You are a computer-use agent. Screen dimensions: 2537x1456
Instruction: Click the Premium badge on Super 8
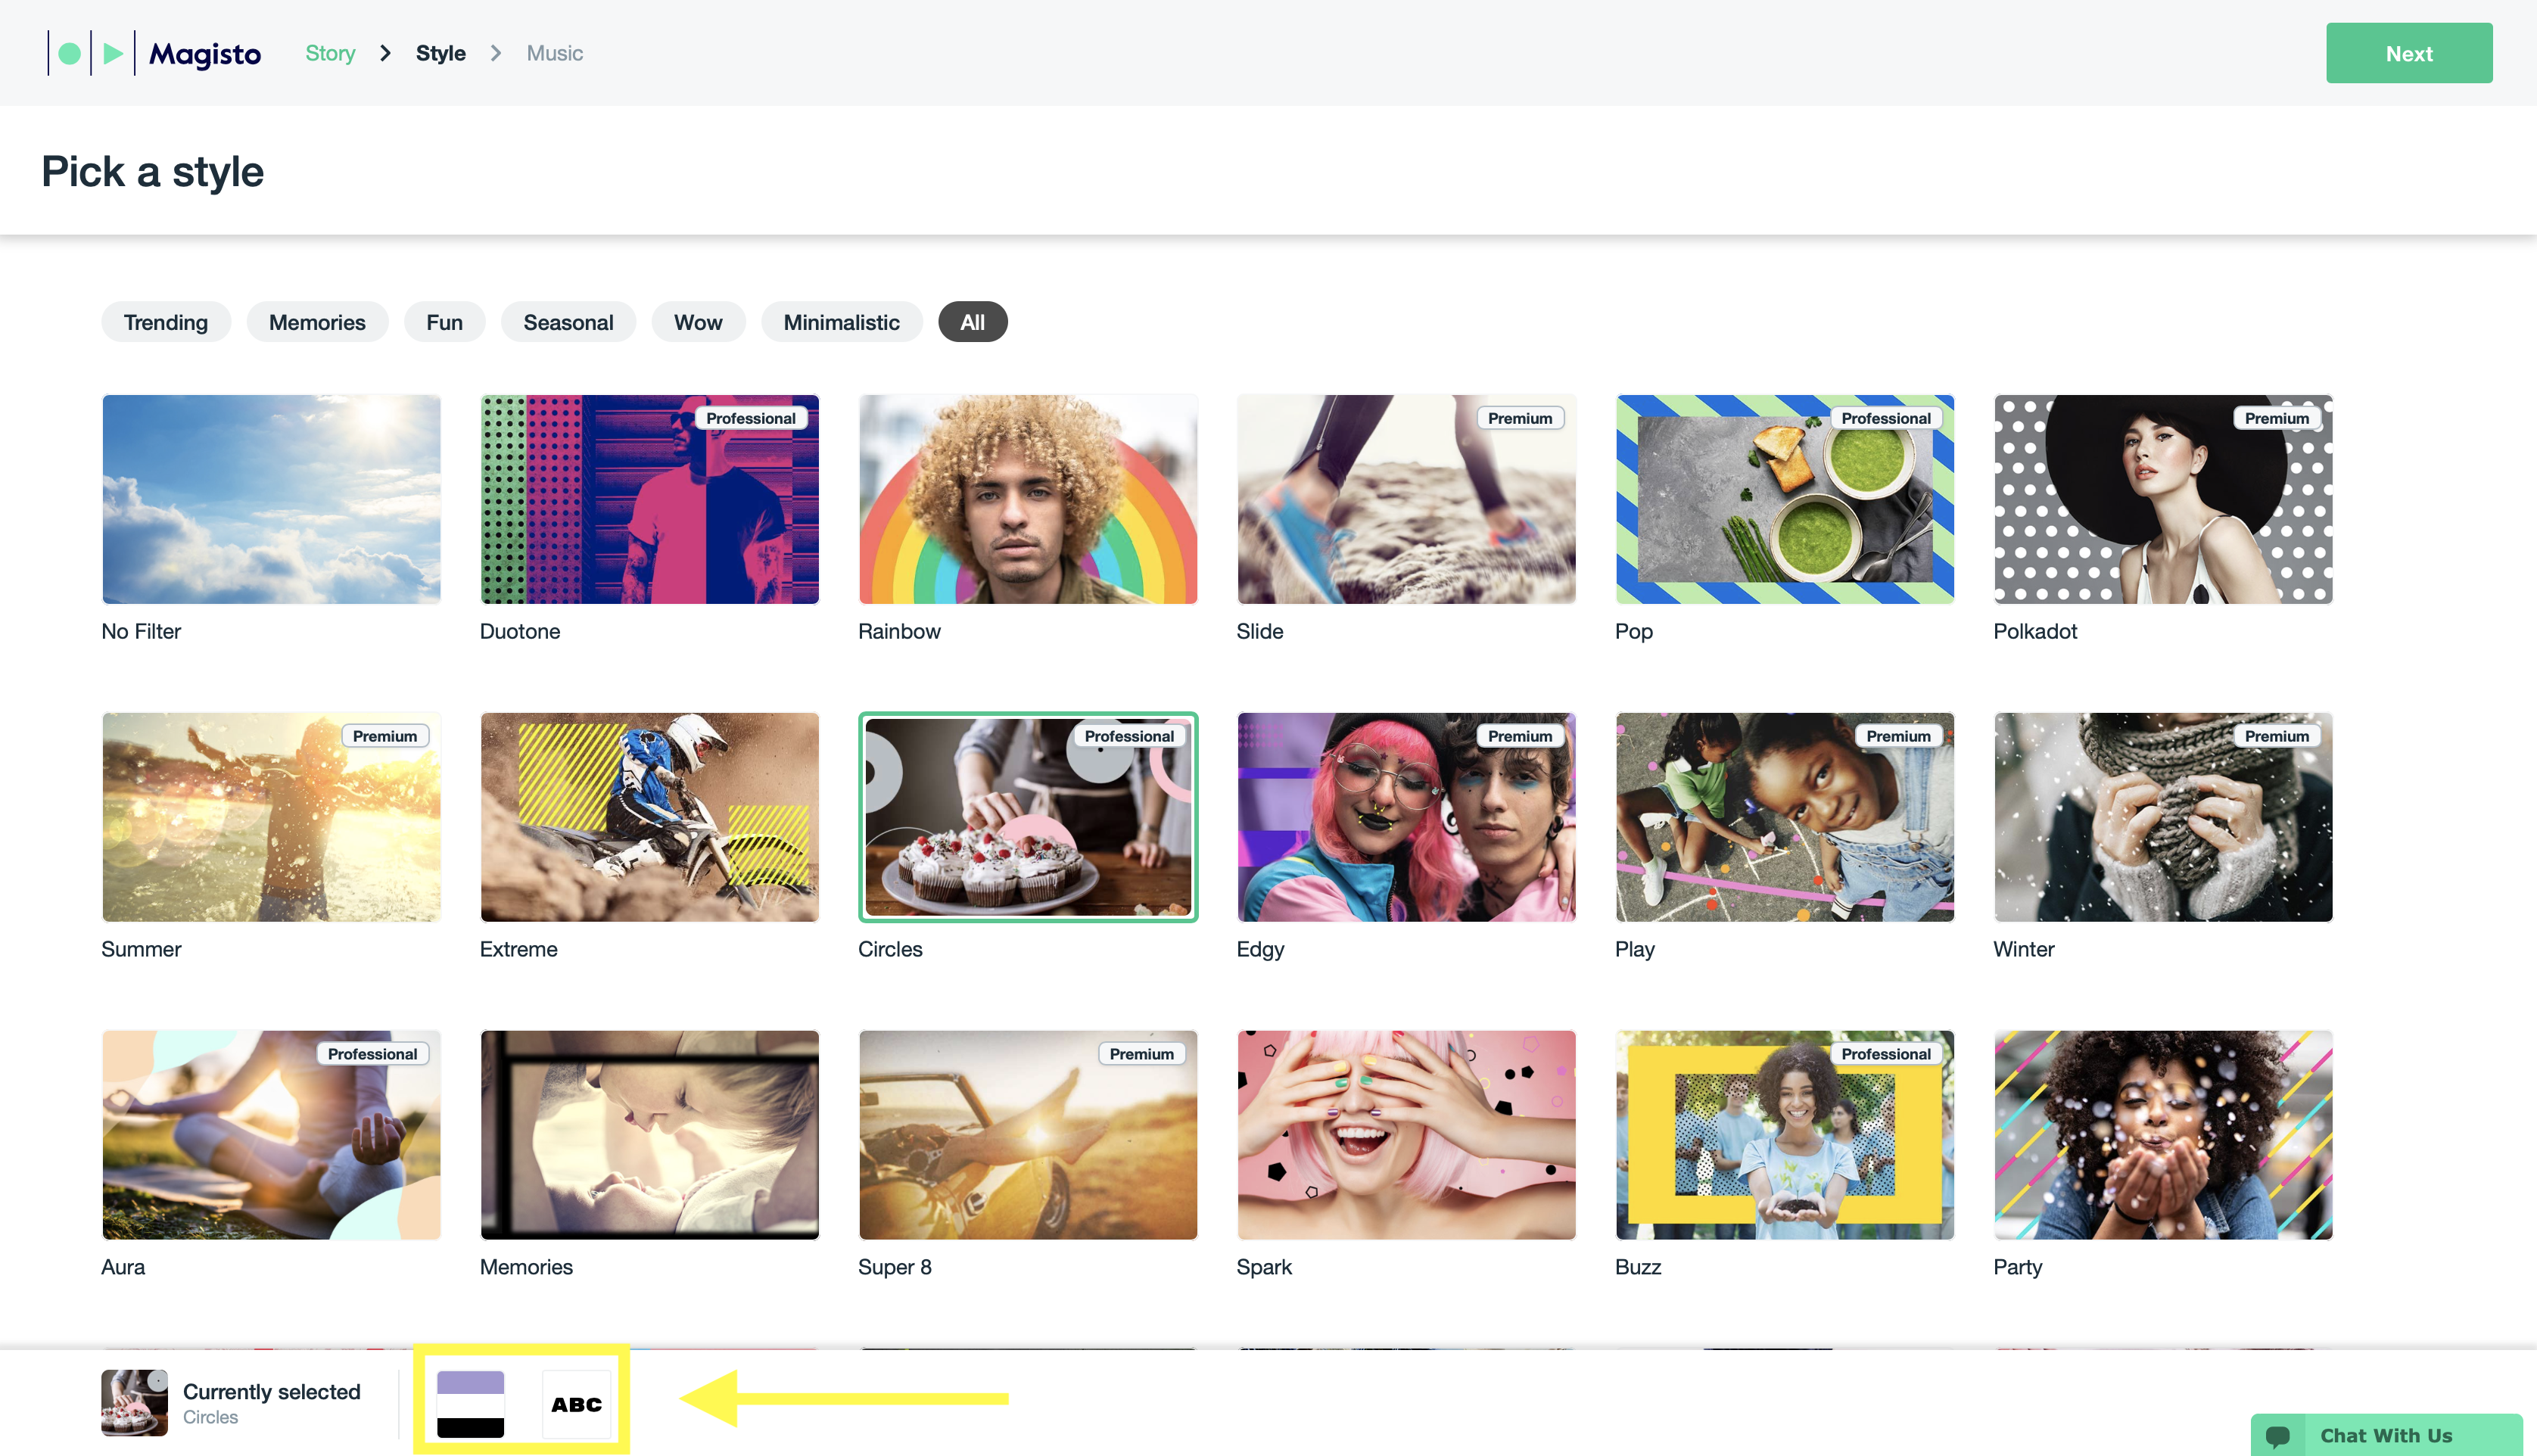1141,1054
